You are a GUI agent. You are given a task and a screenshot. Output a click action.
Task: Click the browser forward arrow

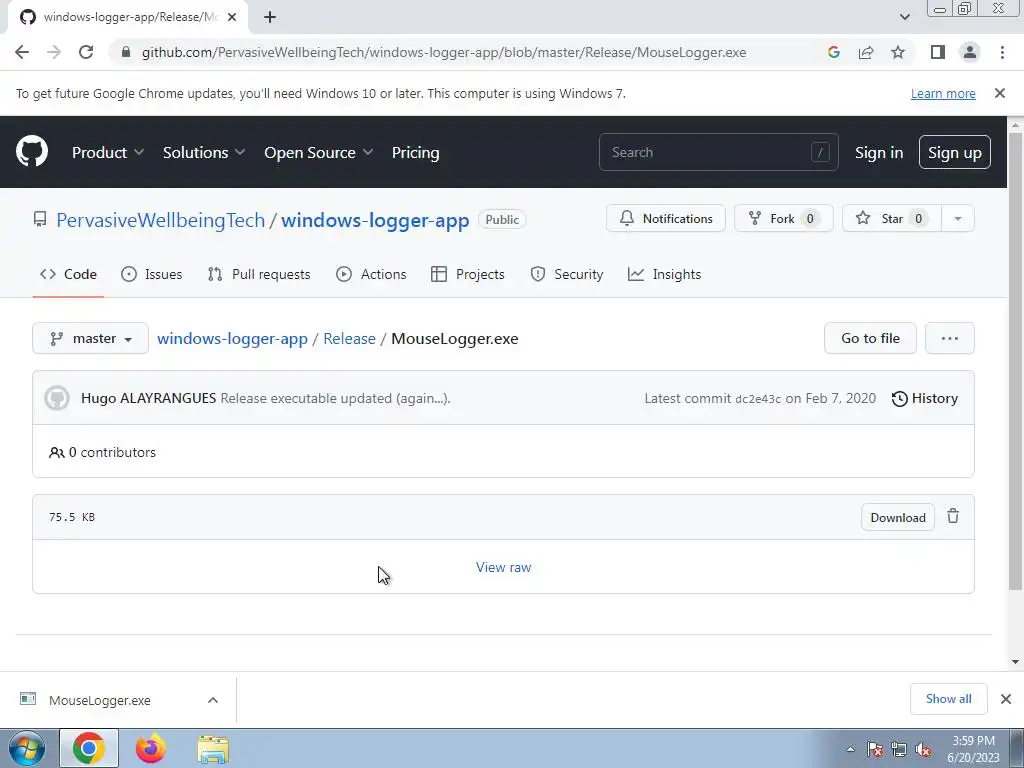coord(54,52)
